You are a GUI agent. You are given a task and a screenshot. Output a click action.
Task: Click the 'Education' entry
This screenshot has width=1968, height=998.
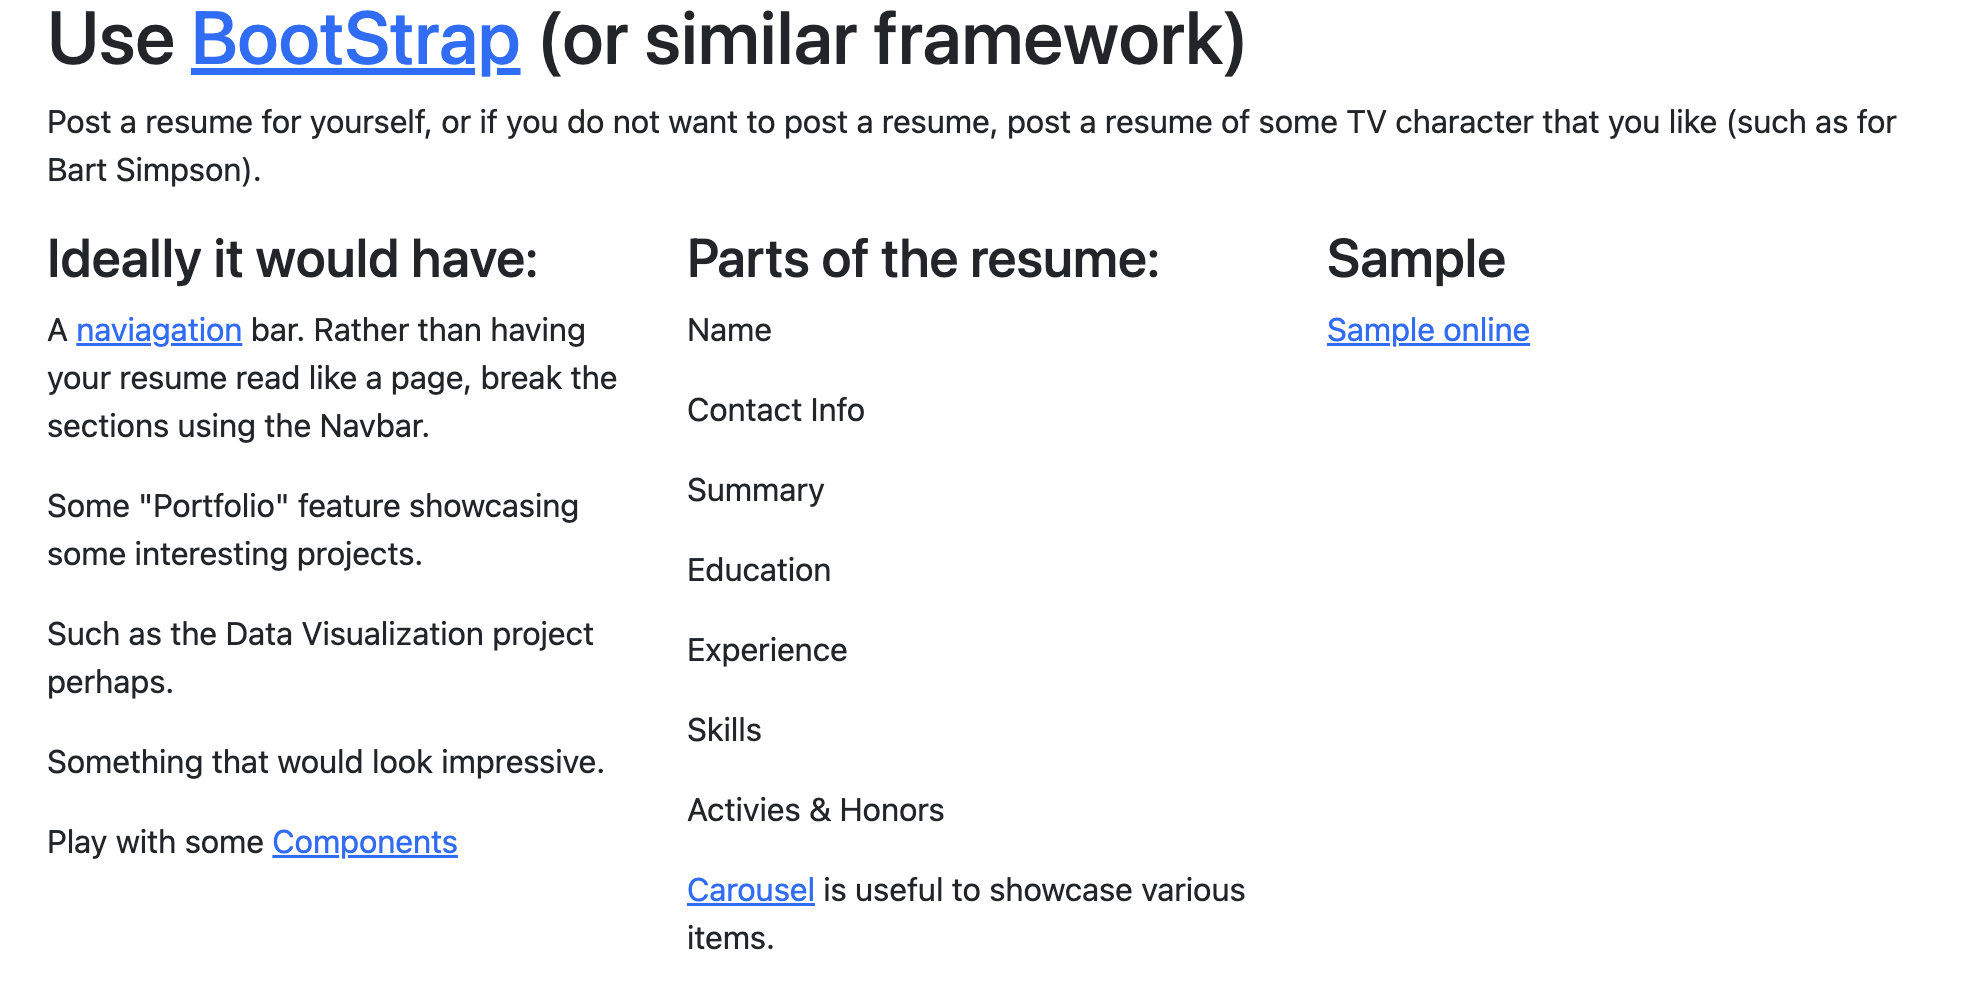pyautogui.click(x=758, y=570)
